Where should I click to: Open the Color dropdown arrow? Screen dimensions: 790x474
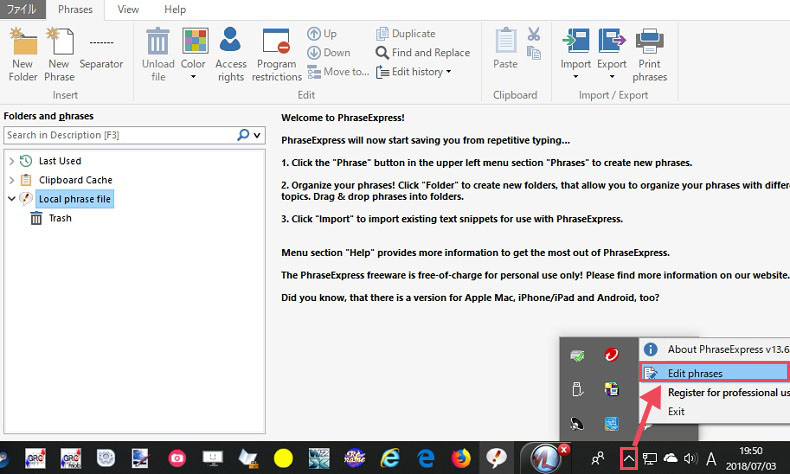pos(193,77)
